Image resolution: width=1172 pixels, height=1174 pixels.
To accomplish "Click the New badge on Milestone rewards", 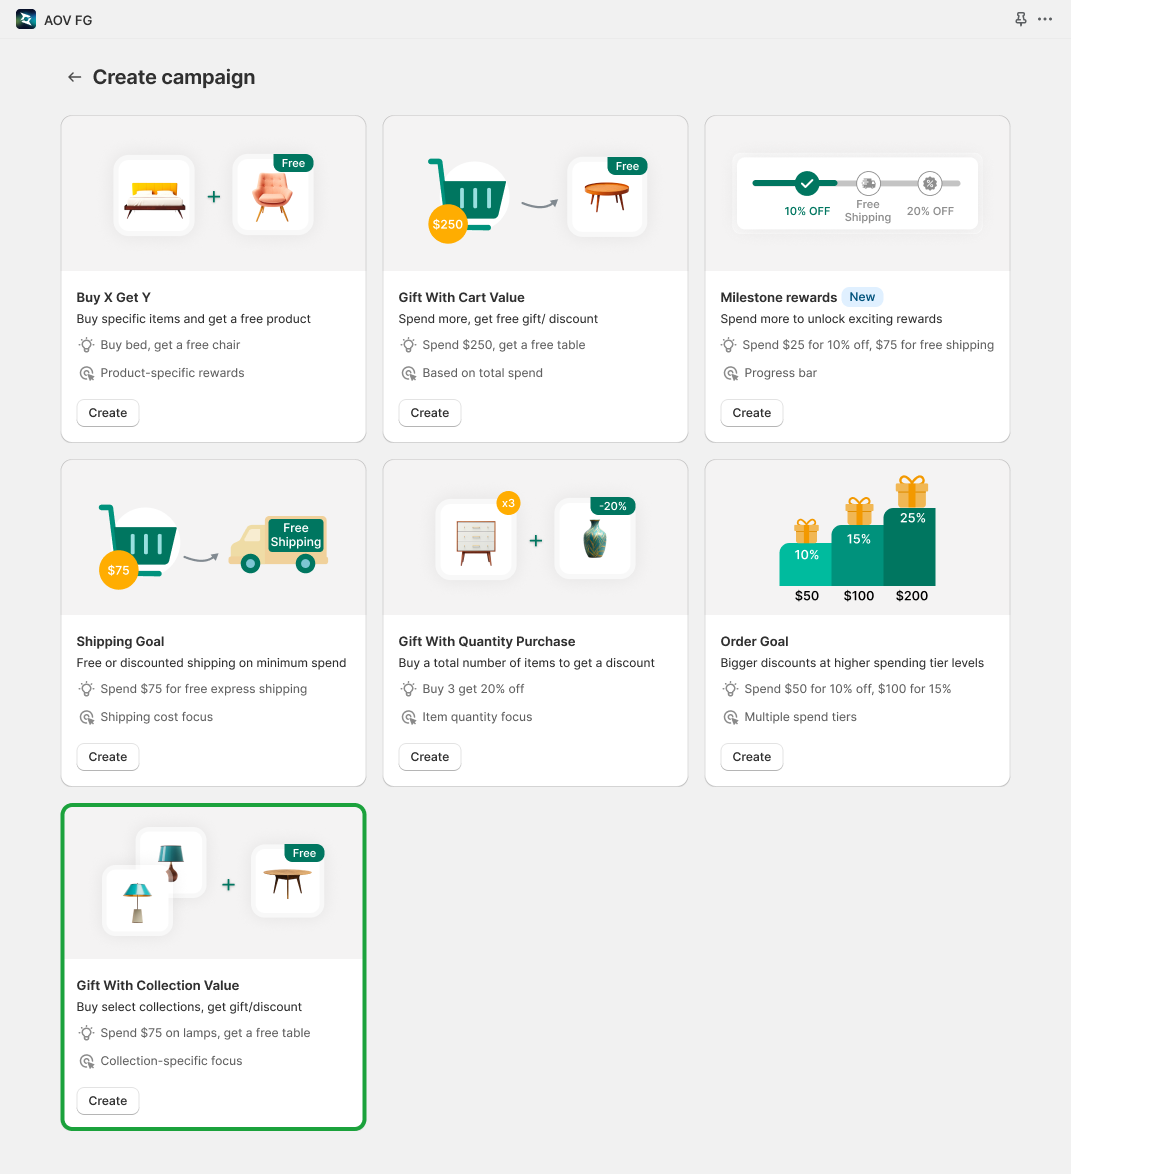I will pyautogui.click(x=862, y=297).
